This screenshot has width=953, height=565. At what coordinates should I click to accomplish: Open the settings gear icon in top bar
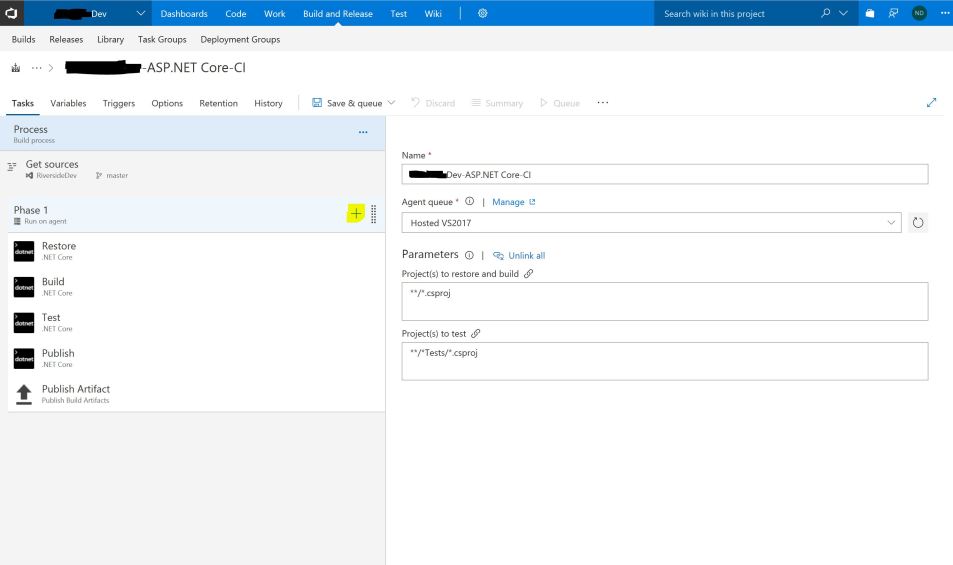point(483,13)
